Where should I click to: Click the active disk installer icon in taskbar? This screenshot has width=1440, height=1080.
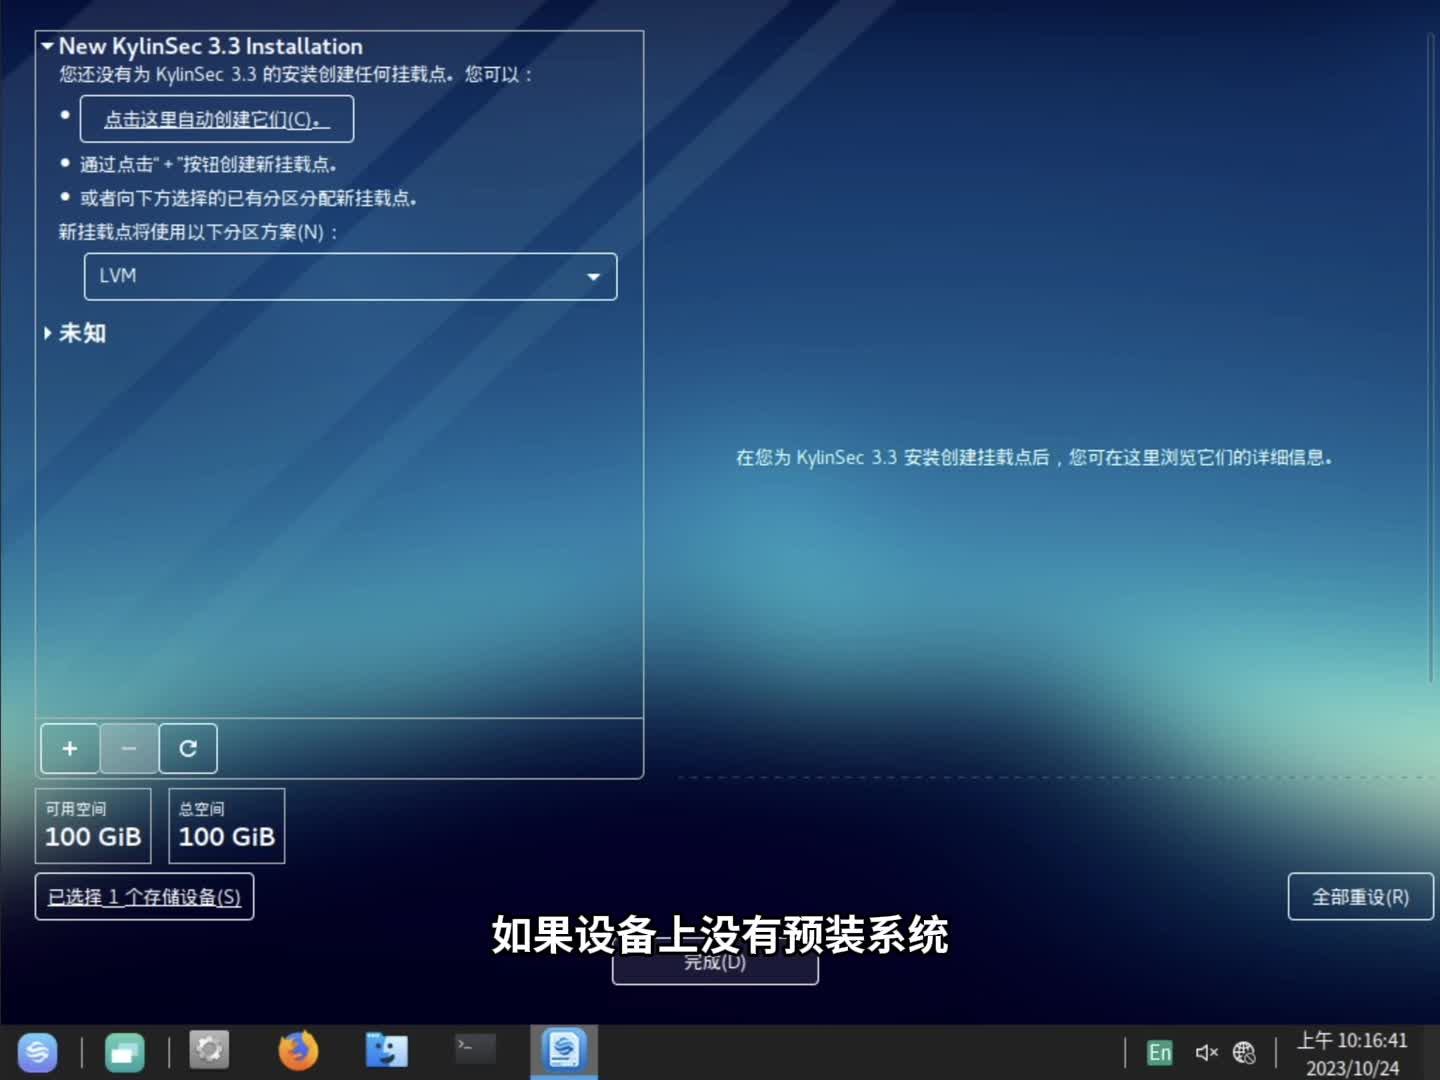[x=563, y=1051]
